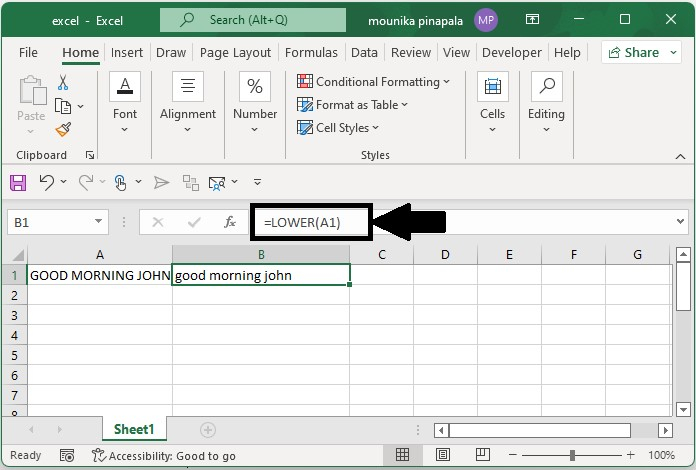
Task: Zoom out with the minus button
Action: (x=513, y=454)
